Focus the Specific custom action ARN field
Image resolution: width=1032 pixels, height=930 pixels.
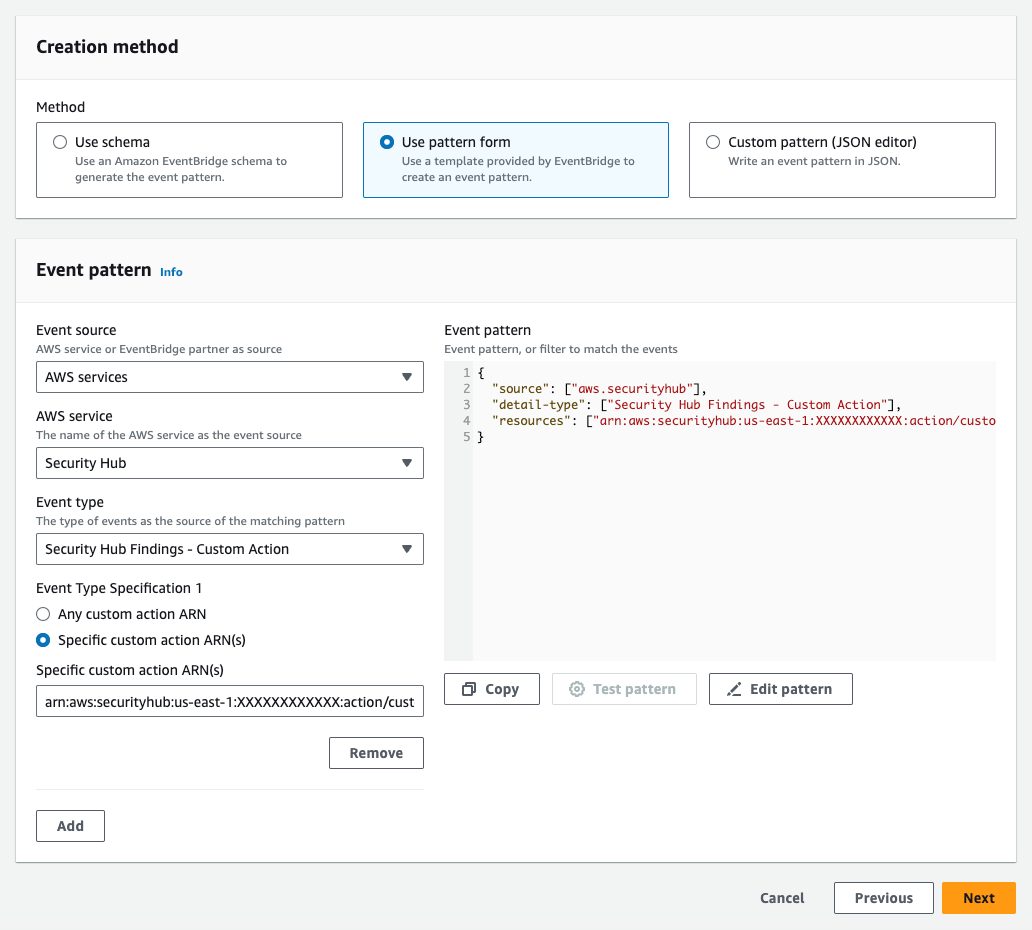coord(230,702)
